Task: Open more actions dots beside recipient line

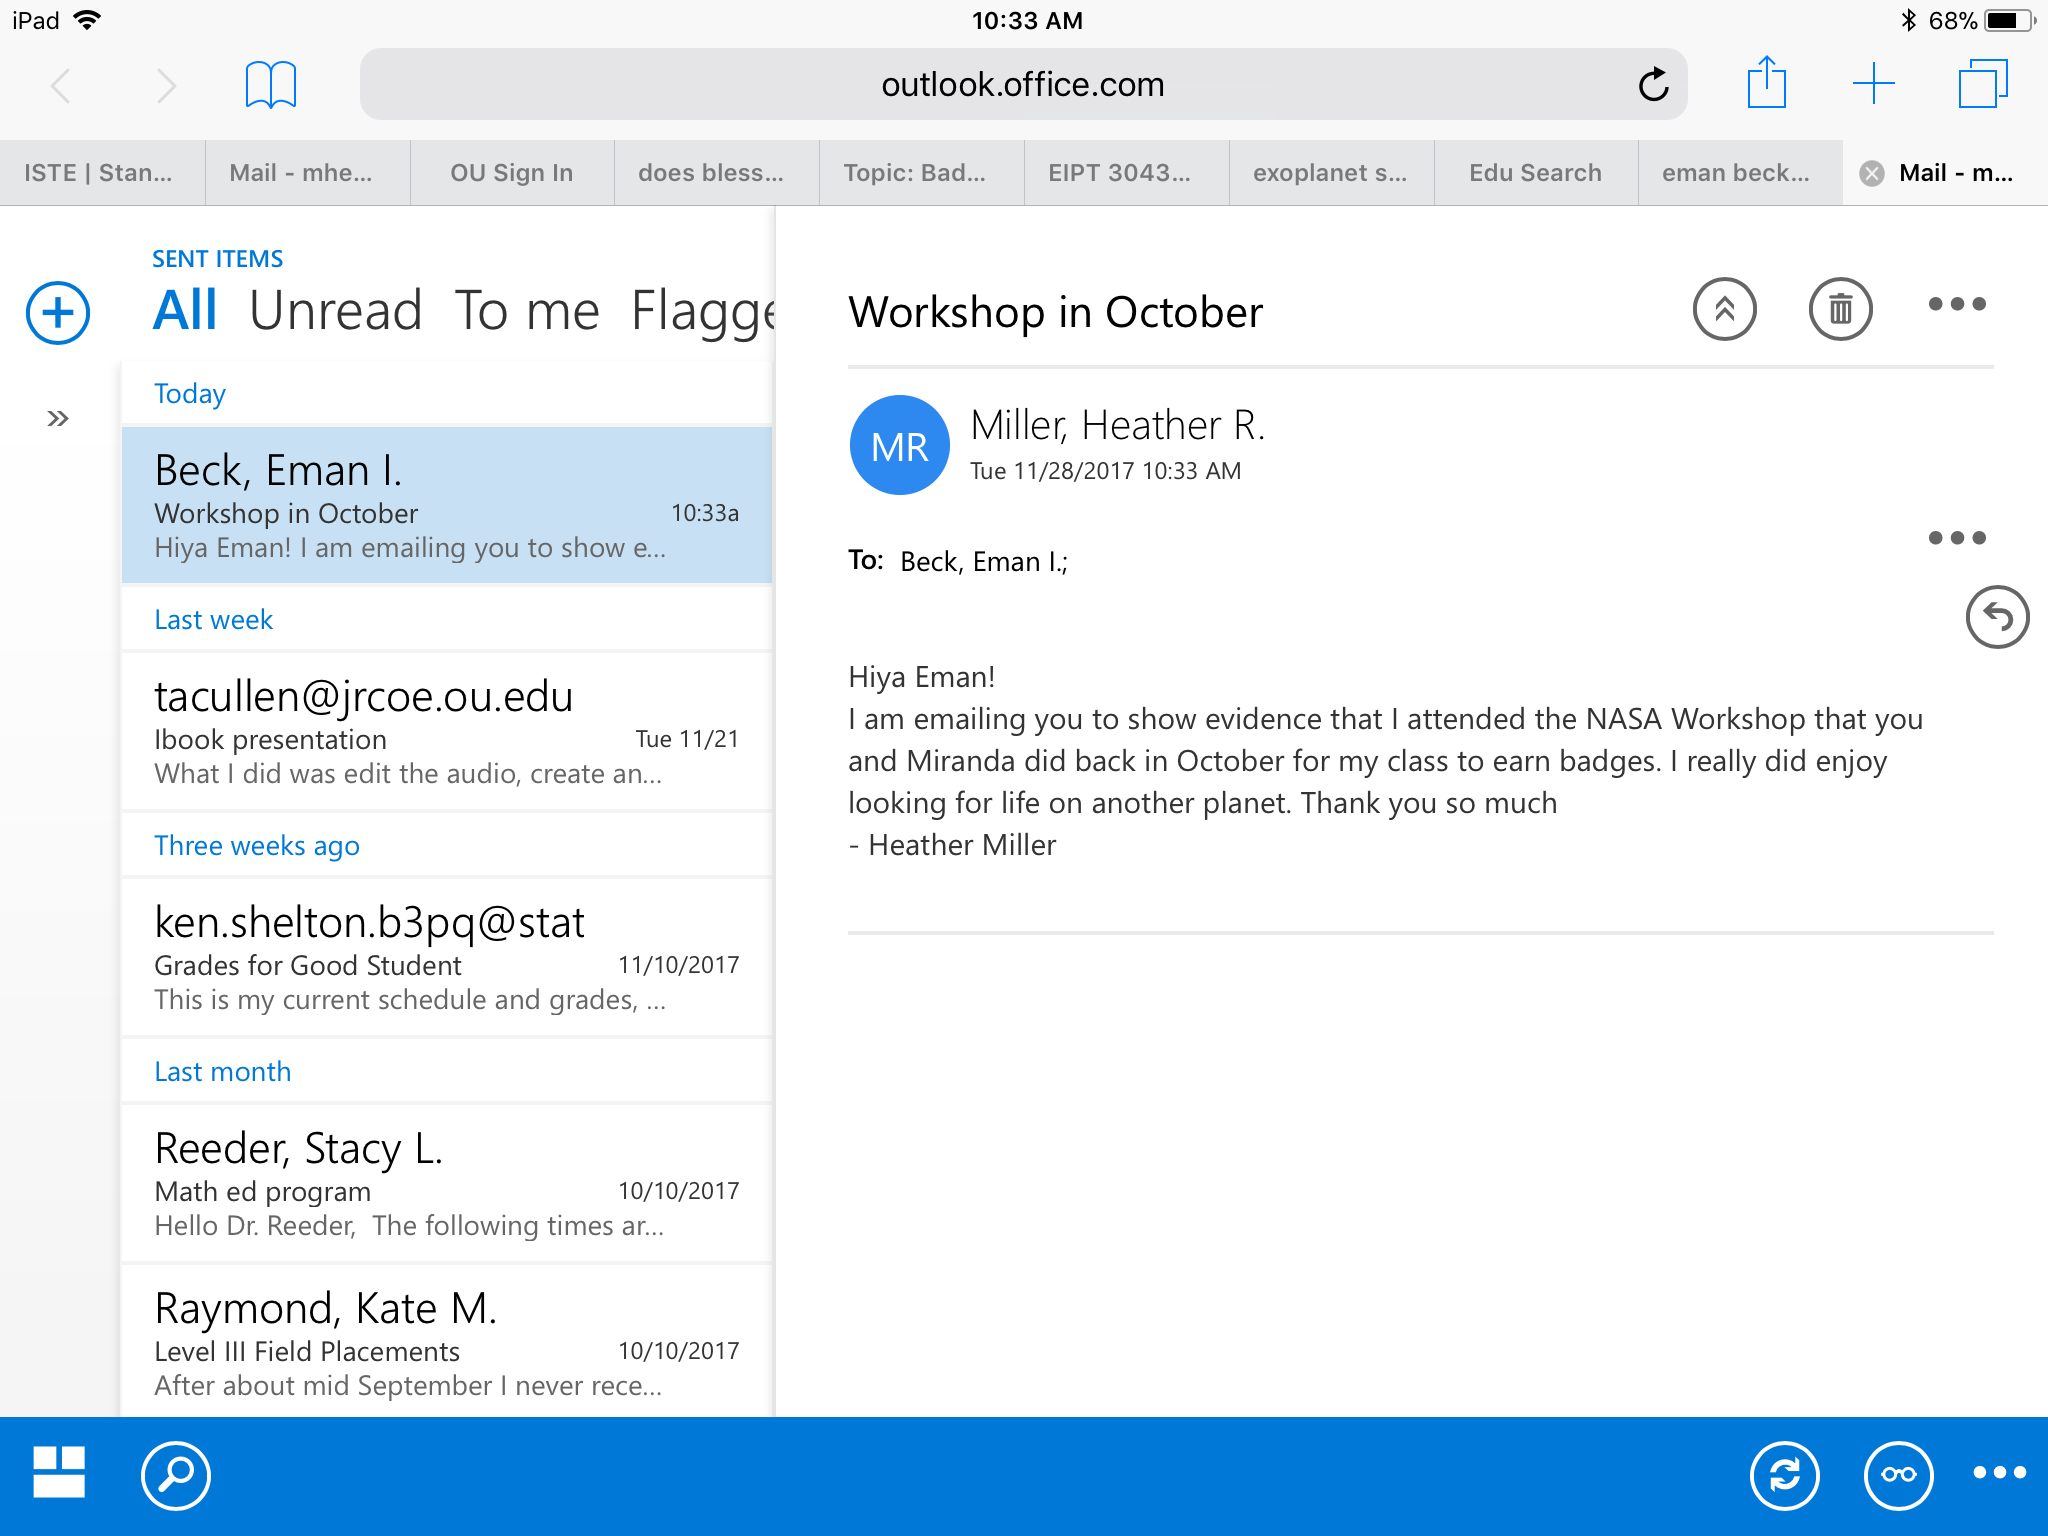Action: pos(1956,538)
